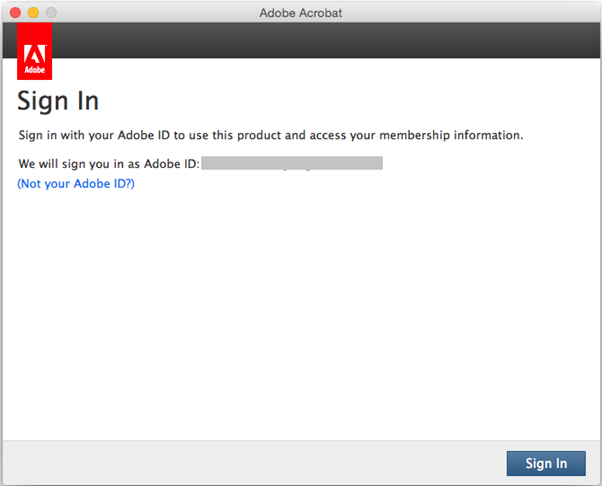The height and width of the screenshot is (486, 602).
Task: Click the dark header bar beside the logo
Action: coord(300,40)
